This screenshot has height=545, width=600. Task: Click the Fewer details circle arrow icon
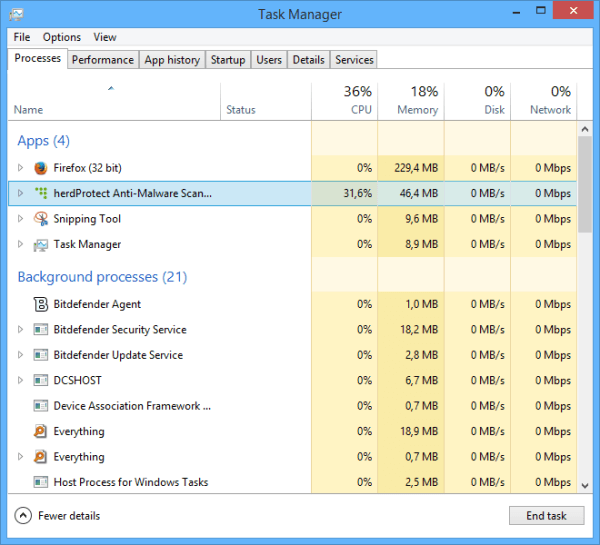point(23,516)
